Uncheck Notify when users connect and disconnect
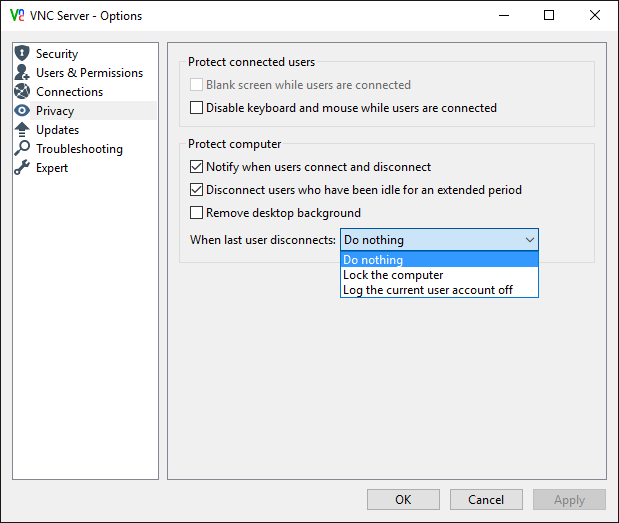Viewport: 619px width, 523px height. click(x=197, y=167)
